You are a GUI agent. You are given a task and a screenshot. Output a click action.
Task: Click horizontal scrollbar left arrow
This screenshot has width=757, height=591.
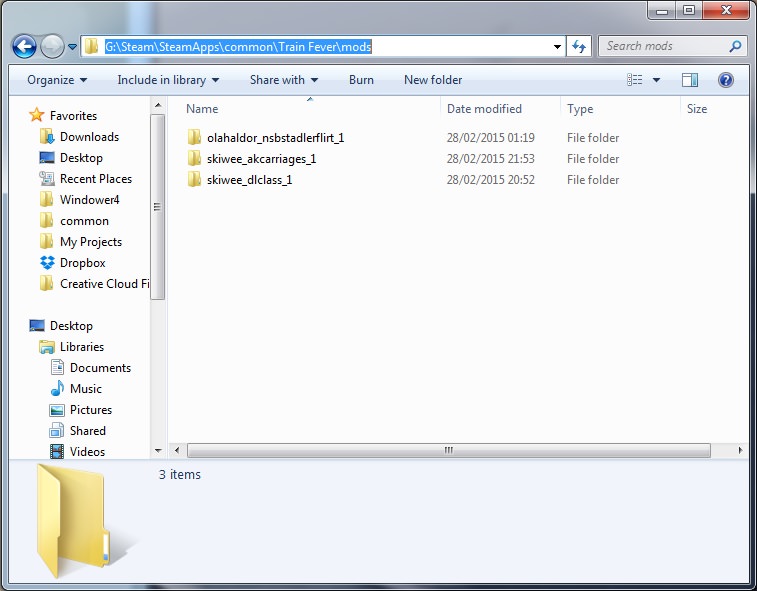point(177,450)
